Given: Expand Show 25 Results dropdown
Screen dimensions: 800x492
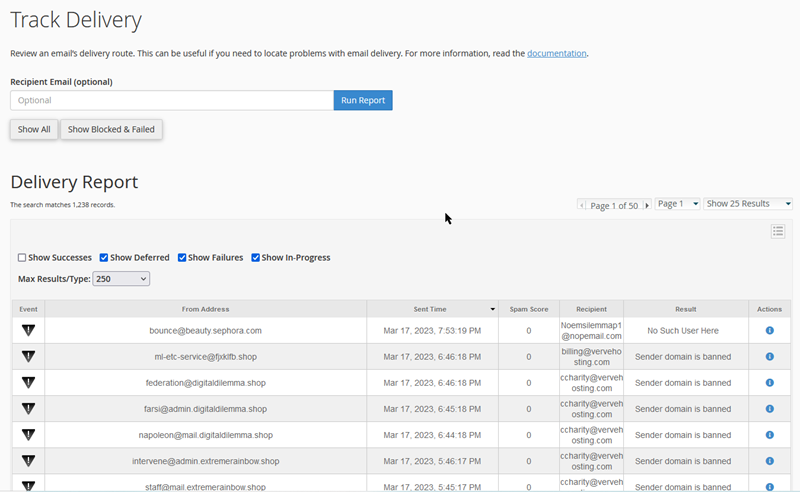Looking at the screenshot, I should click(x=748, y=204).
